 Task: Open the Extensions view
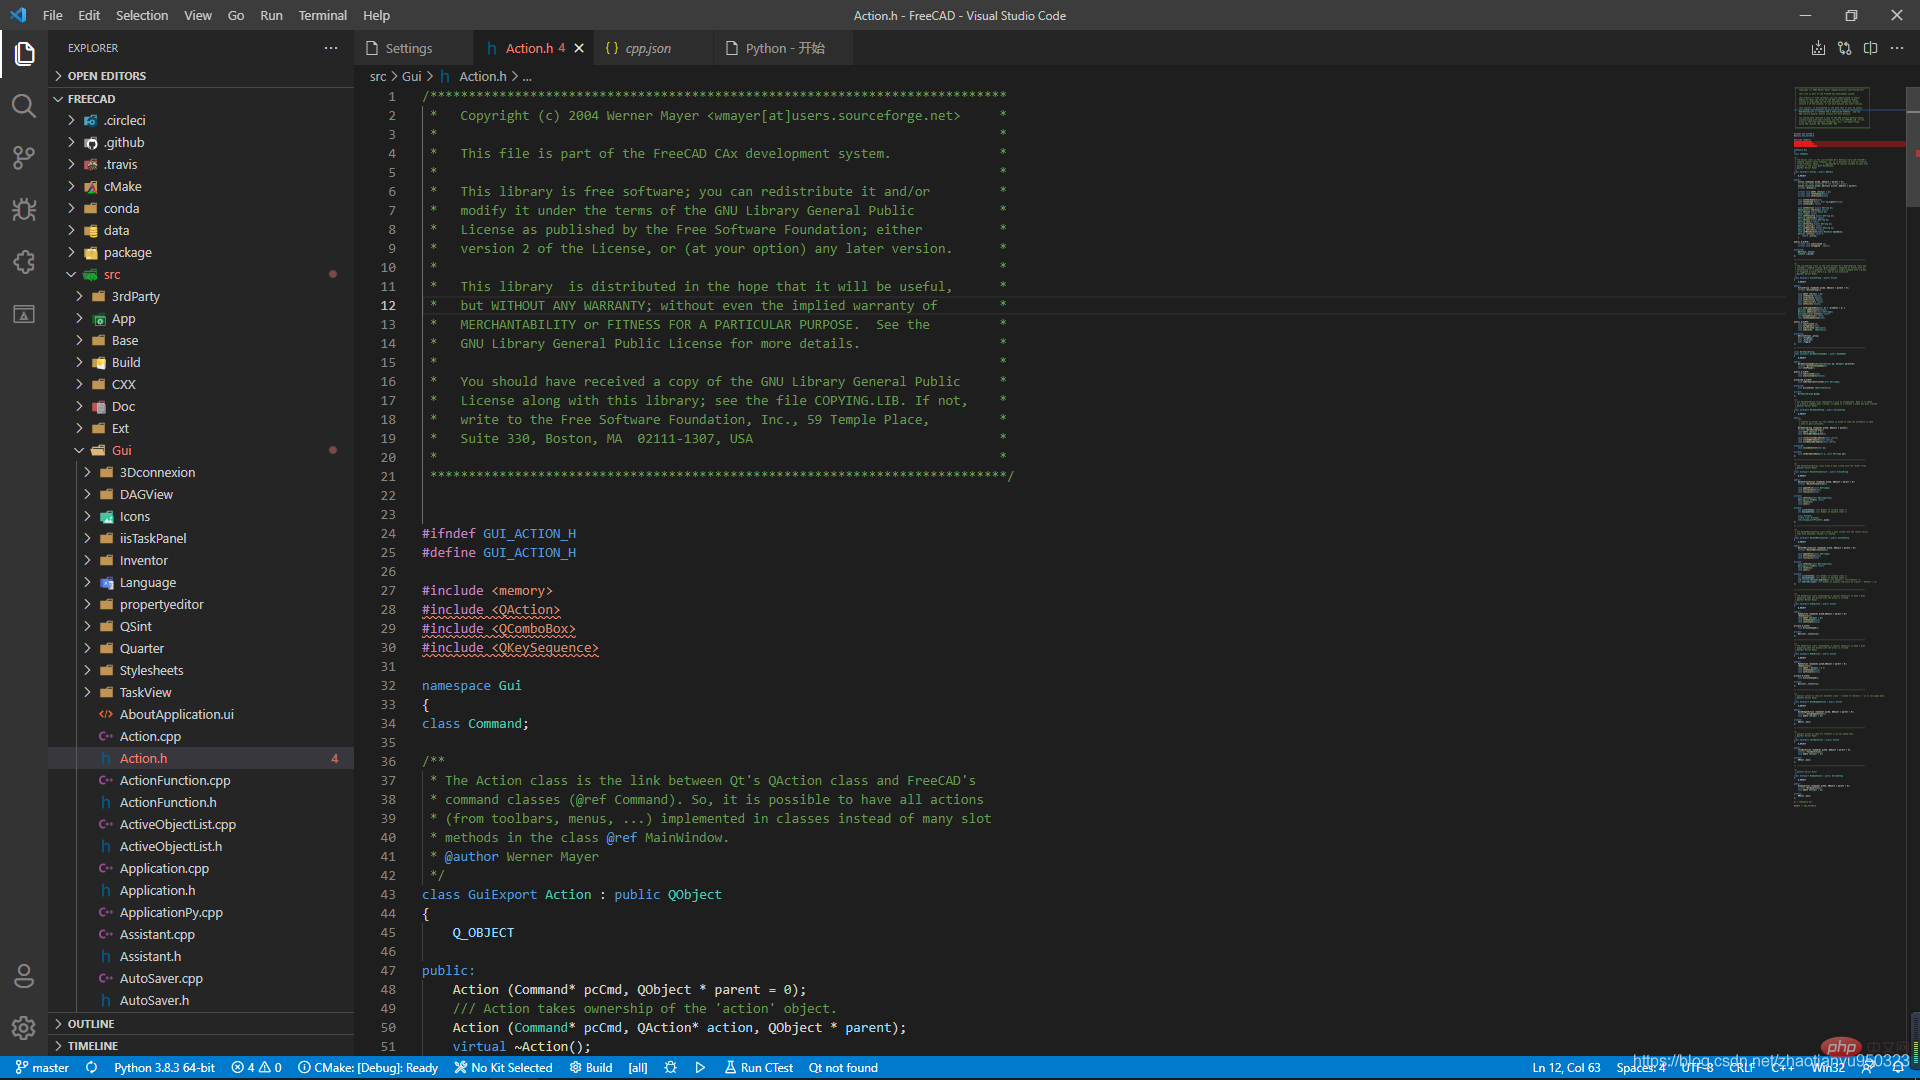tap(24, 262)
